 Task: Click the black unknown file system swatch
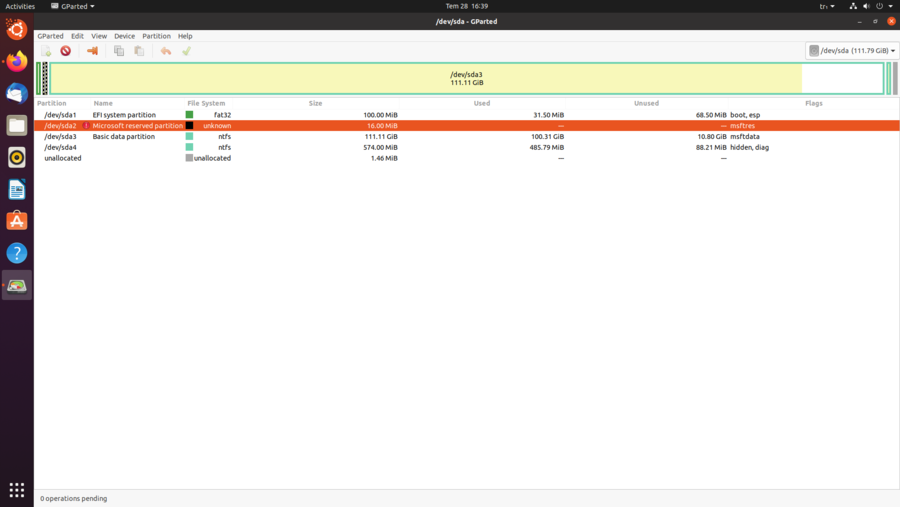pos(189,126)
